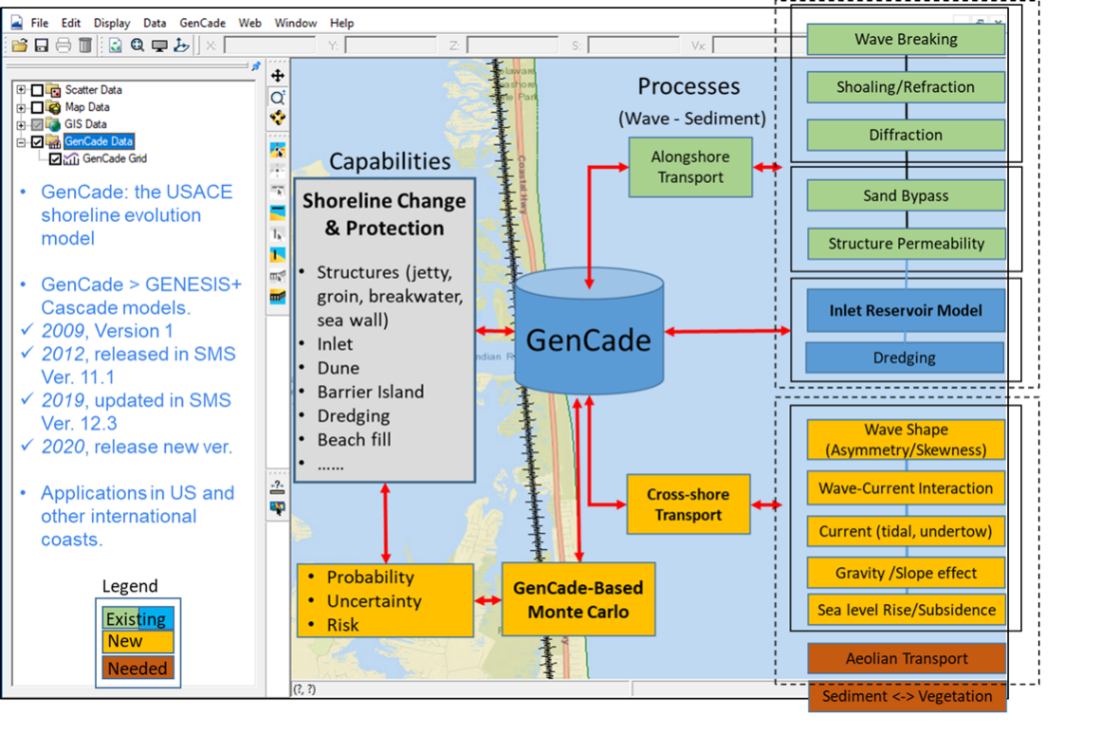Uncheck the GenCade Data checkbox
Image resolution: width=1100 pixels, height=736 pixels.
point(38,142)
